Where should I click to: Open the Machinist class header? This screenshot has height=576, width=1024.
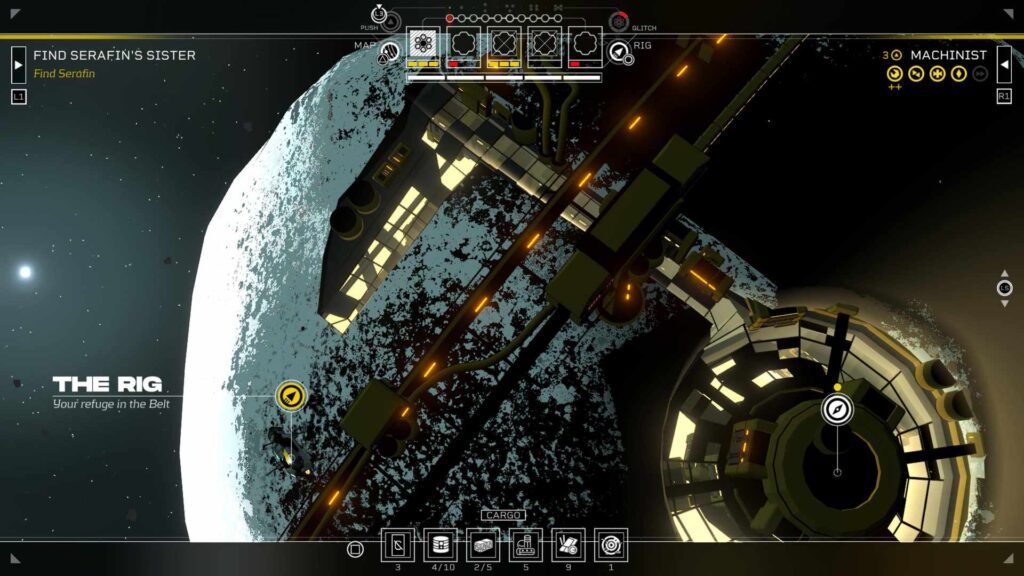948,55
